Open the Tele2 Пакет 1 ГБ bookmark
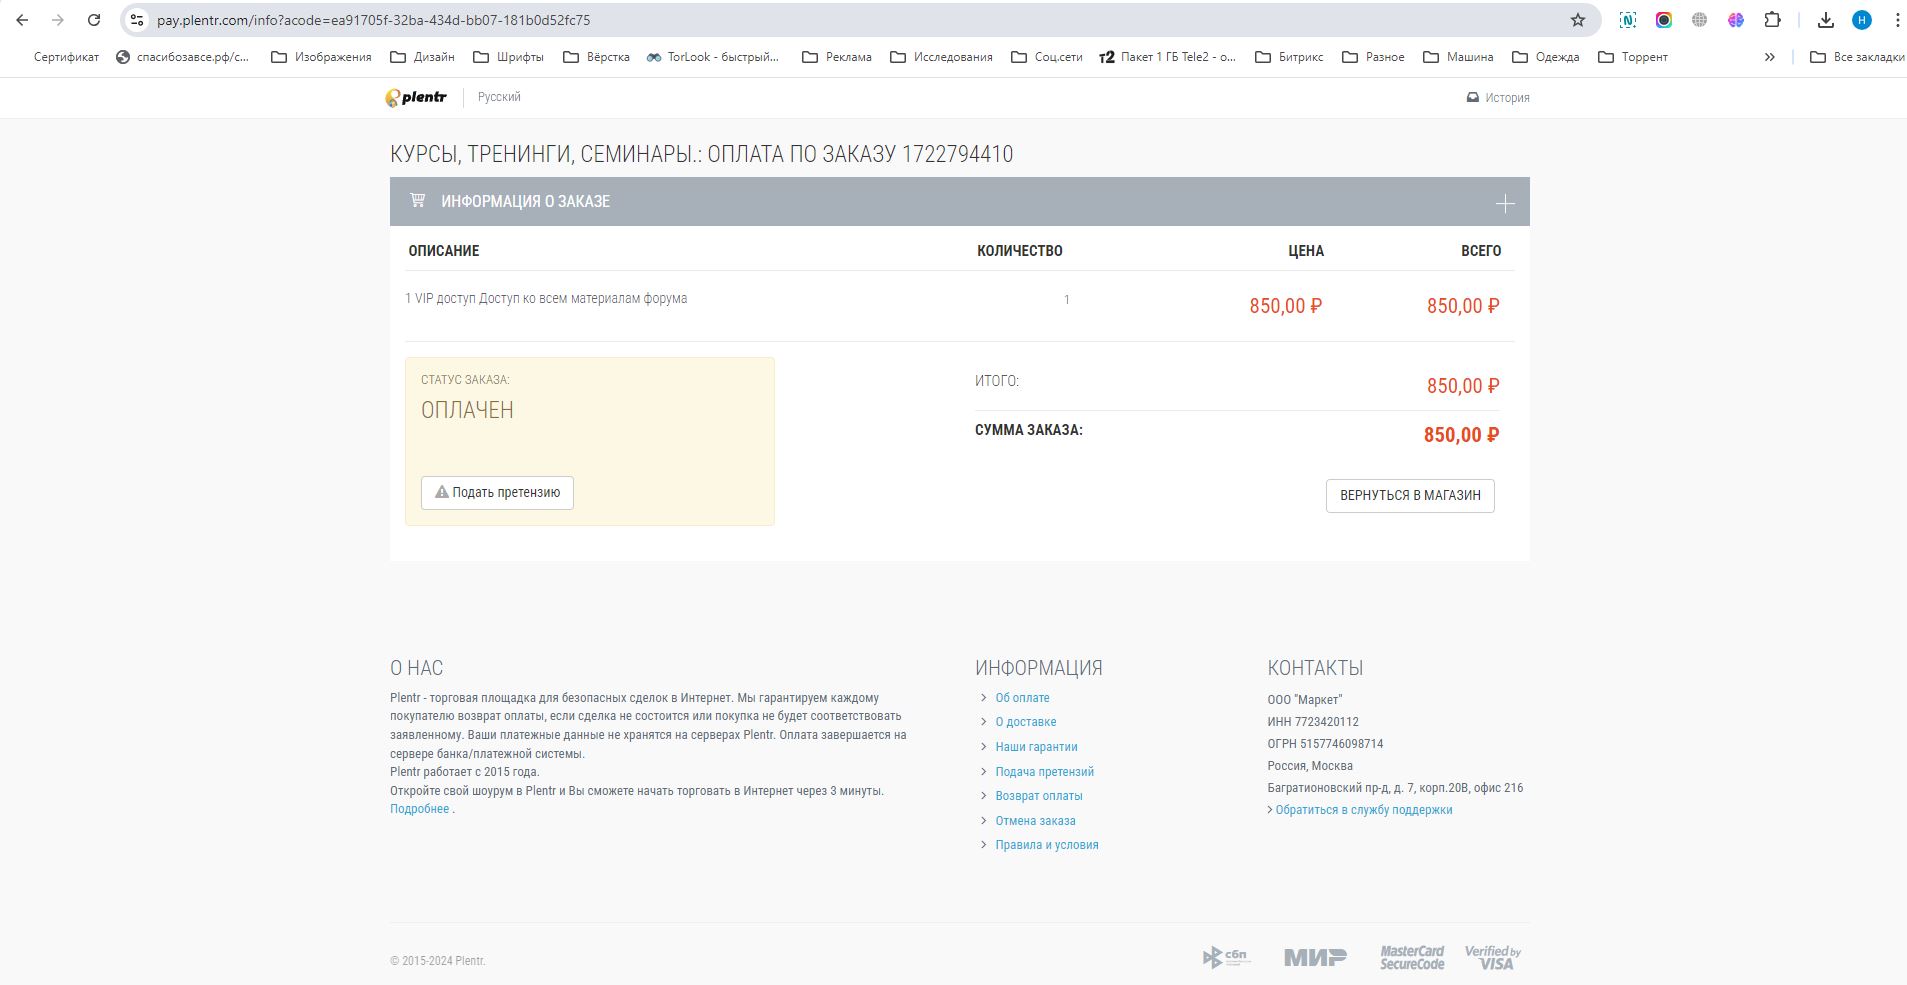The height and width of the screenshot is (985, 1907). [1168, 57]
